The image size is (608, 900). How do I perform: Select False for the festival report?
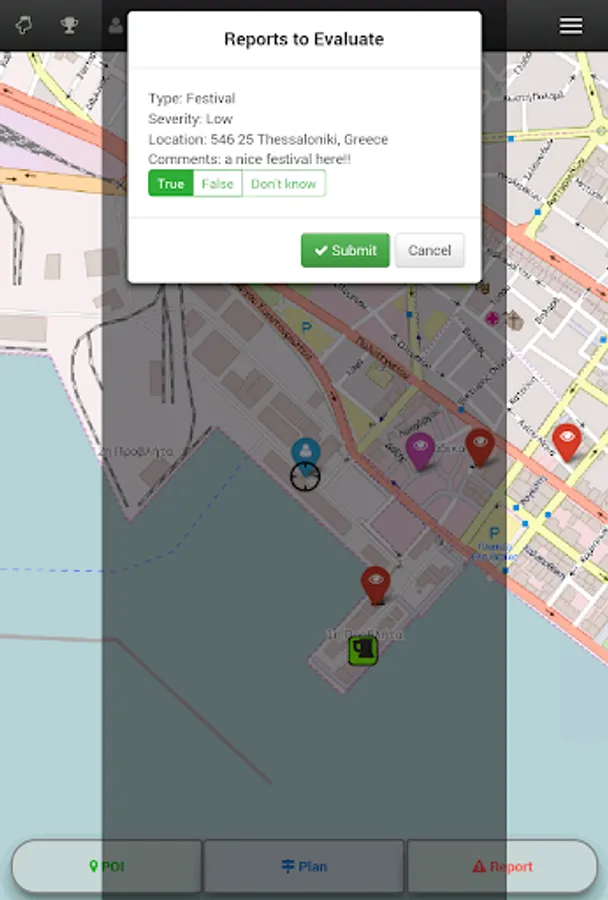coord(218,184)
